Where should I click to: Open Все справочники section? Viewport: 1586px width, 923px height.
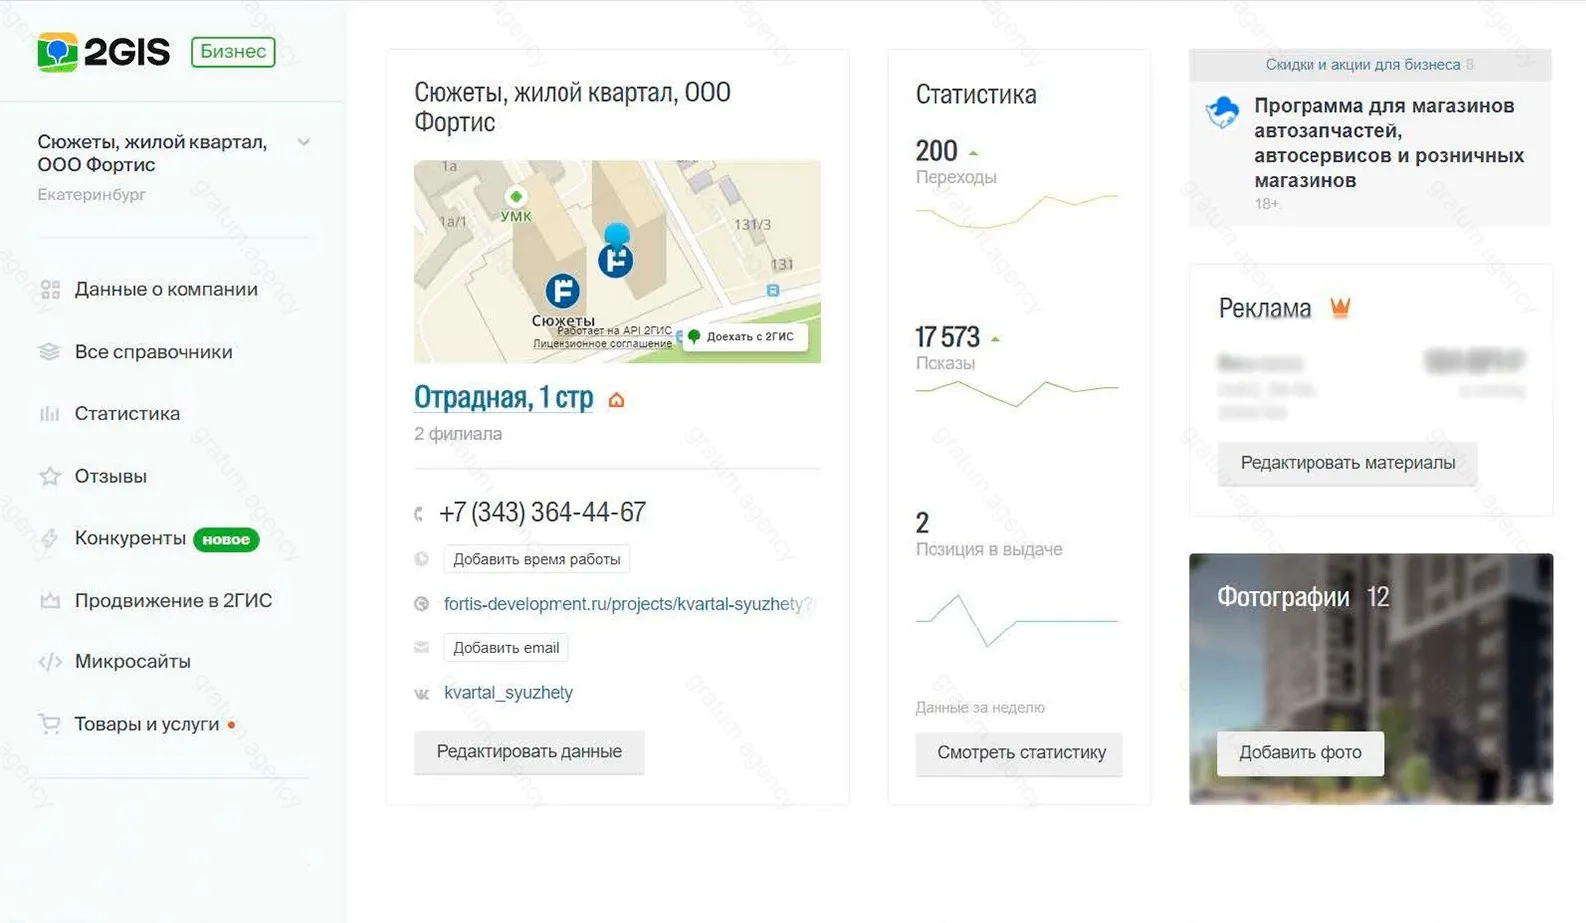153,352
